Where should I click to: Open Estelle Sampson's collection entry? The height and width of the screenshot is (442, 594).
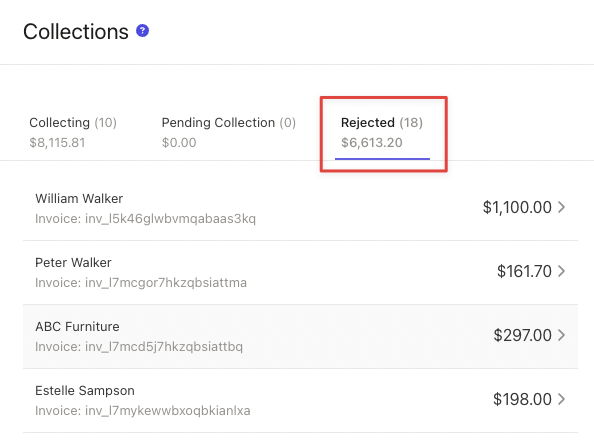point(300,400)
